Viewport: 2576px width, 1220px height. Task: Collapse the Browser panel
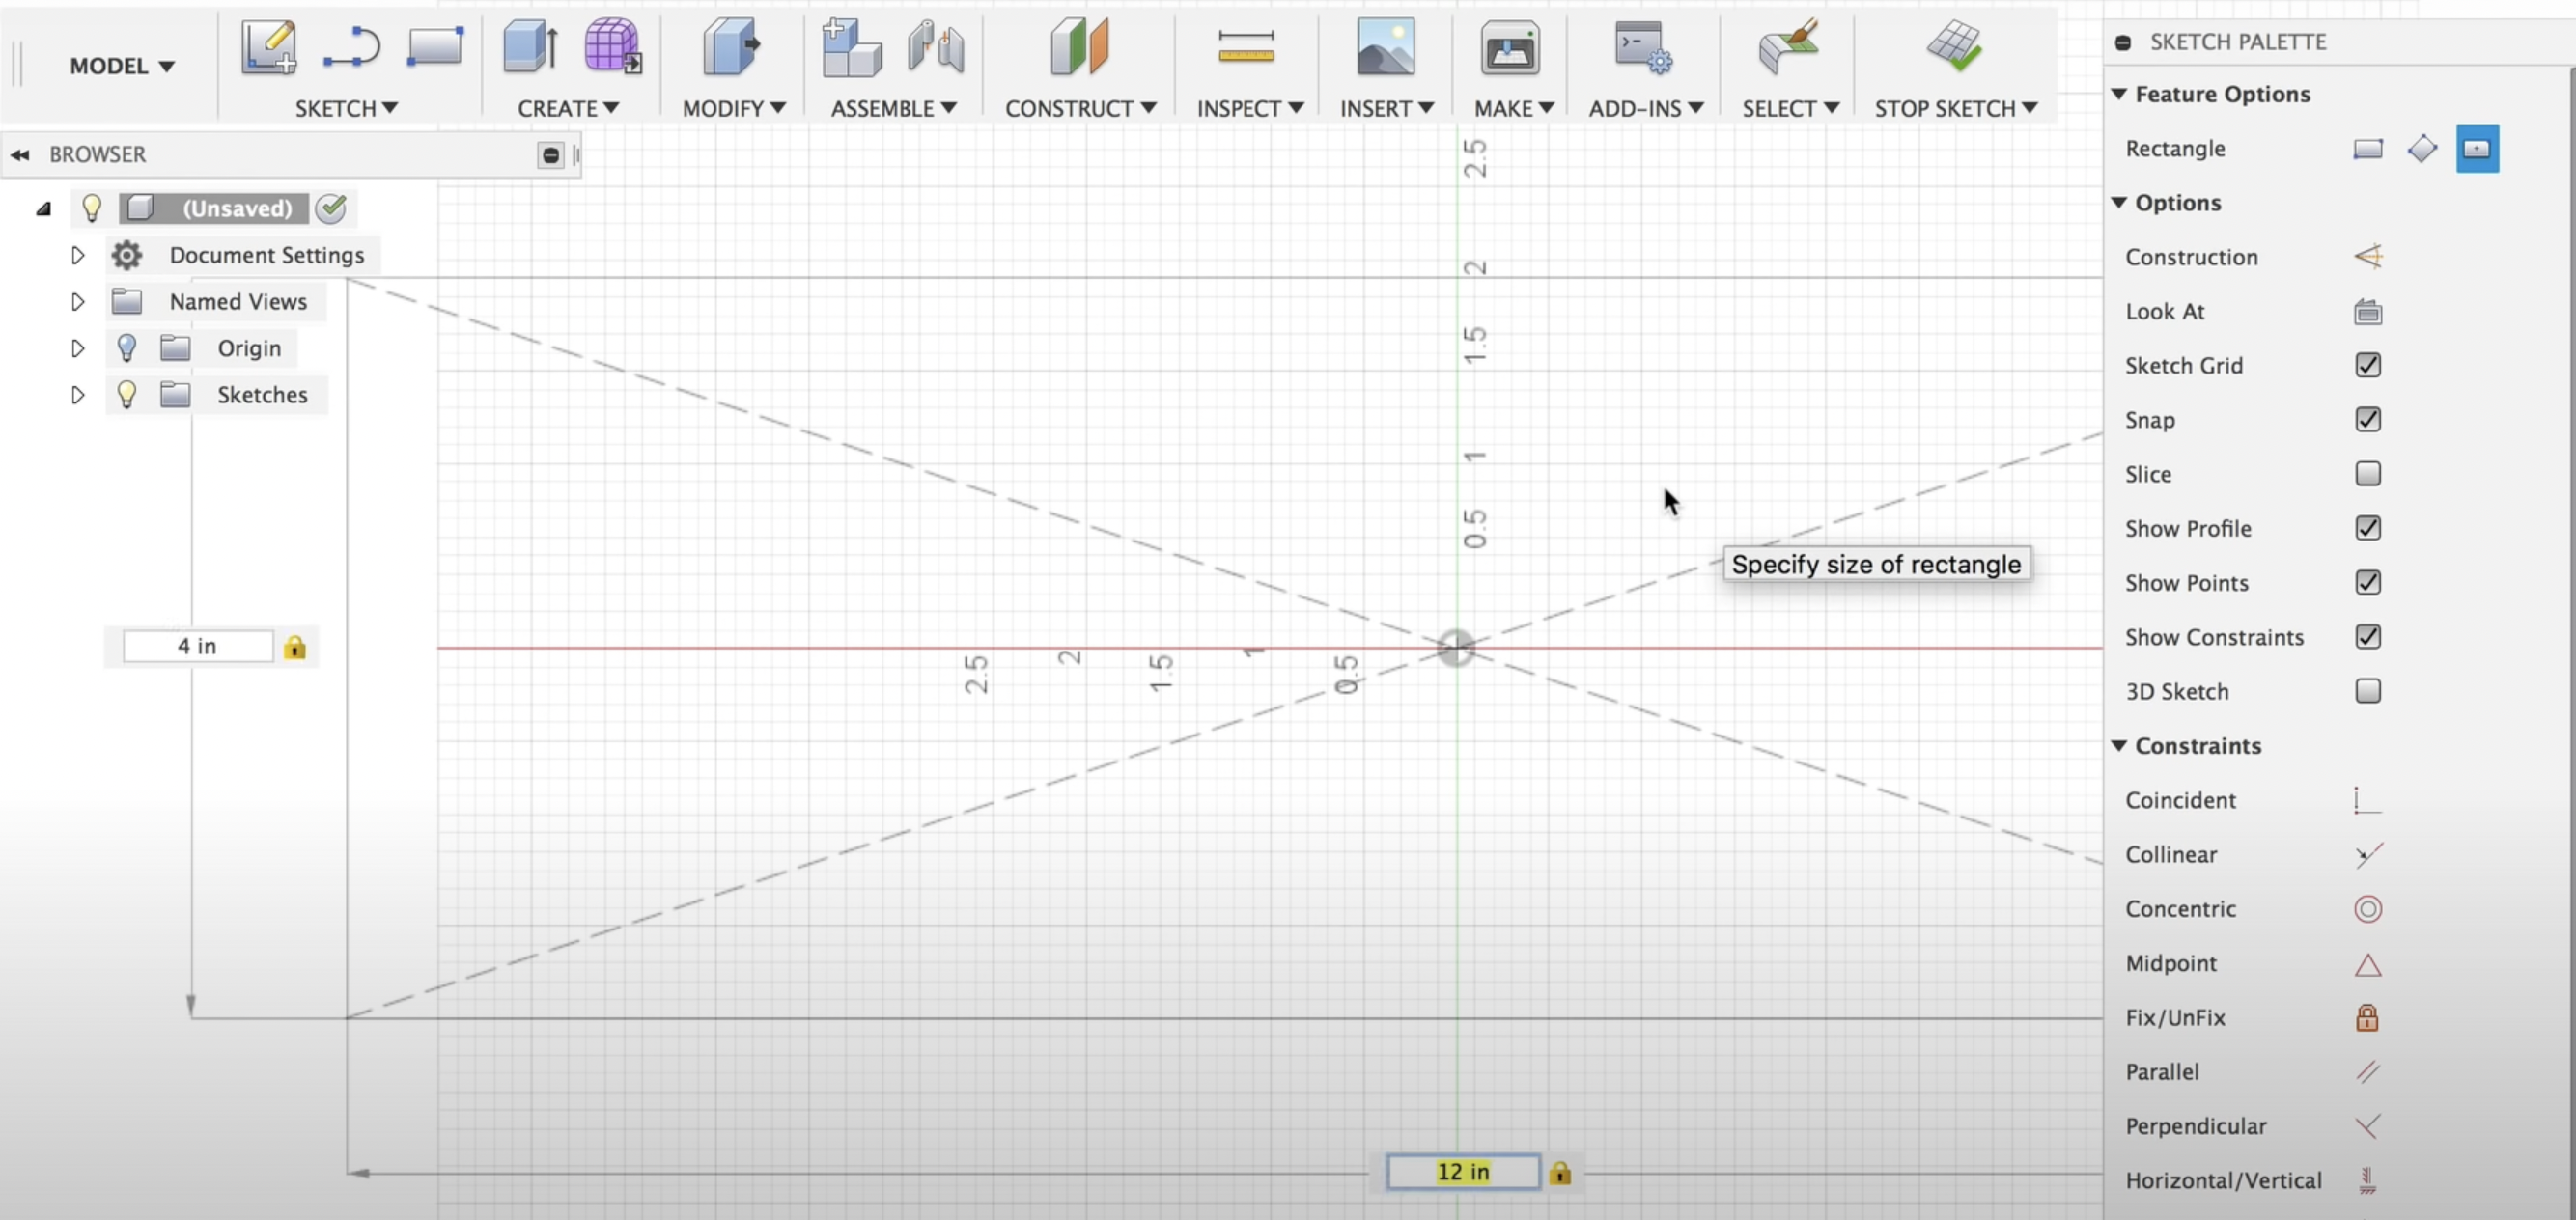20,154
